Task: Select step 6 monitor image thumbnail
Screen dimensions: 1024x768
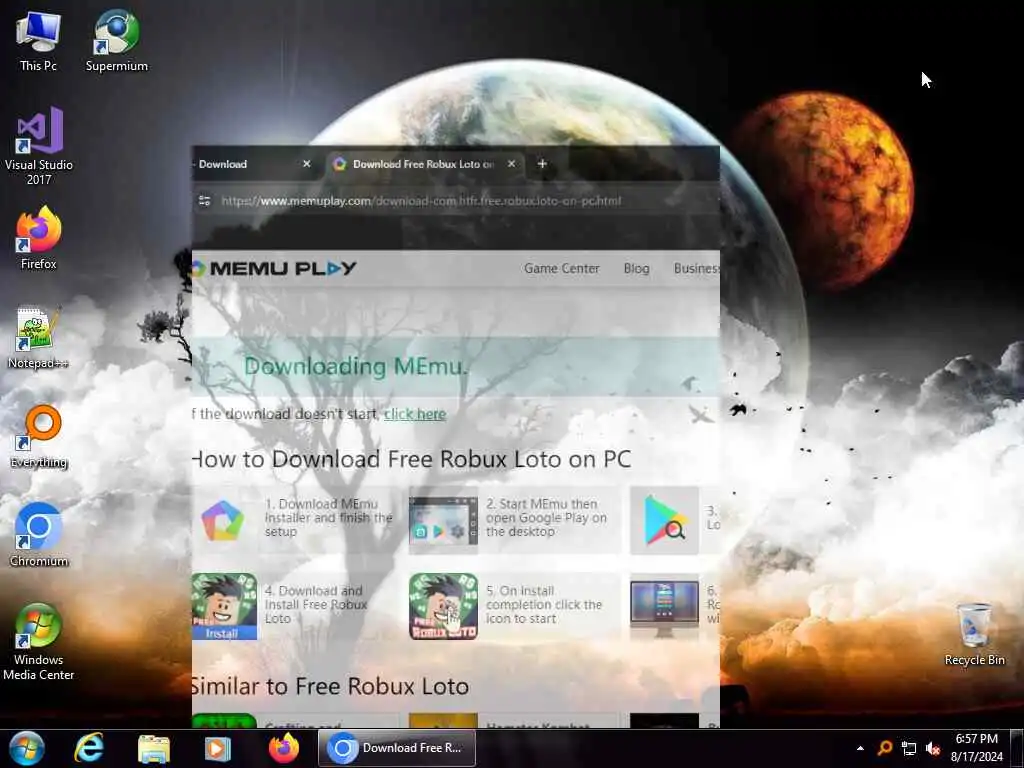Action: [664, 607]
